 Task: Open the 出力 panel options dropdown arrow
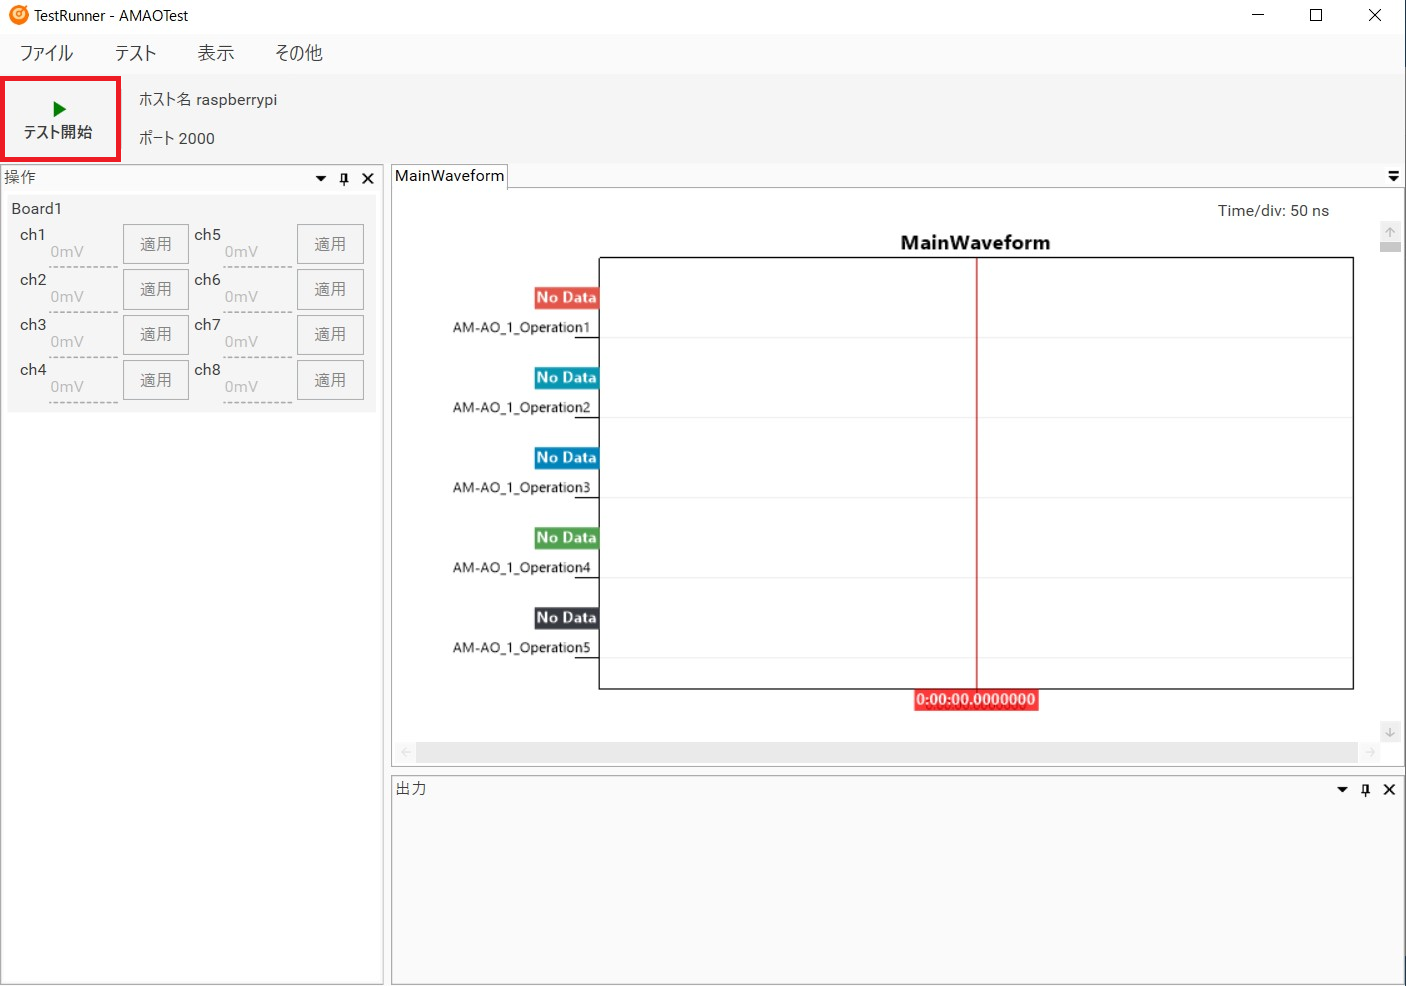[1341, 789]
